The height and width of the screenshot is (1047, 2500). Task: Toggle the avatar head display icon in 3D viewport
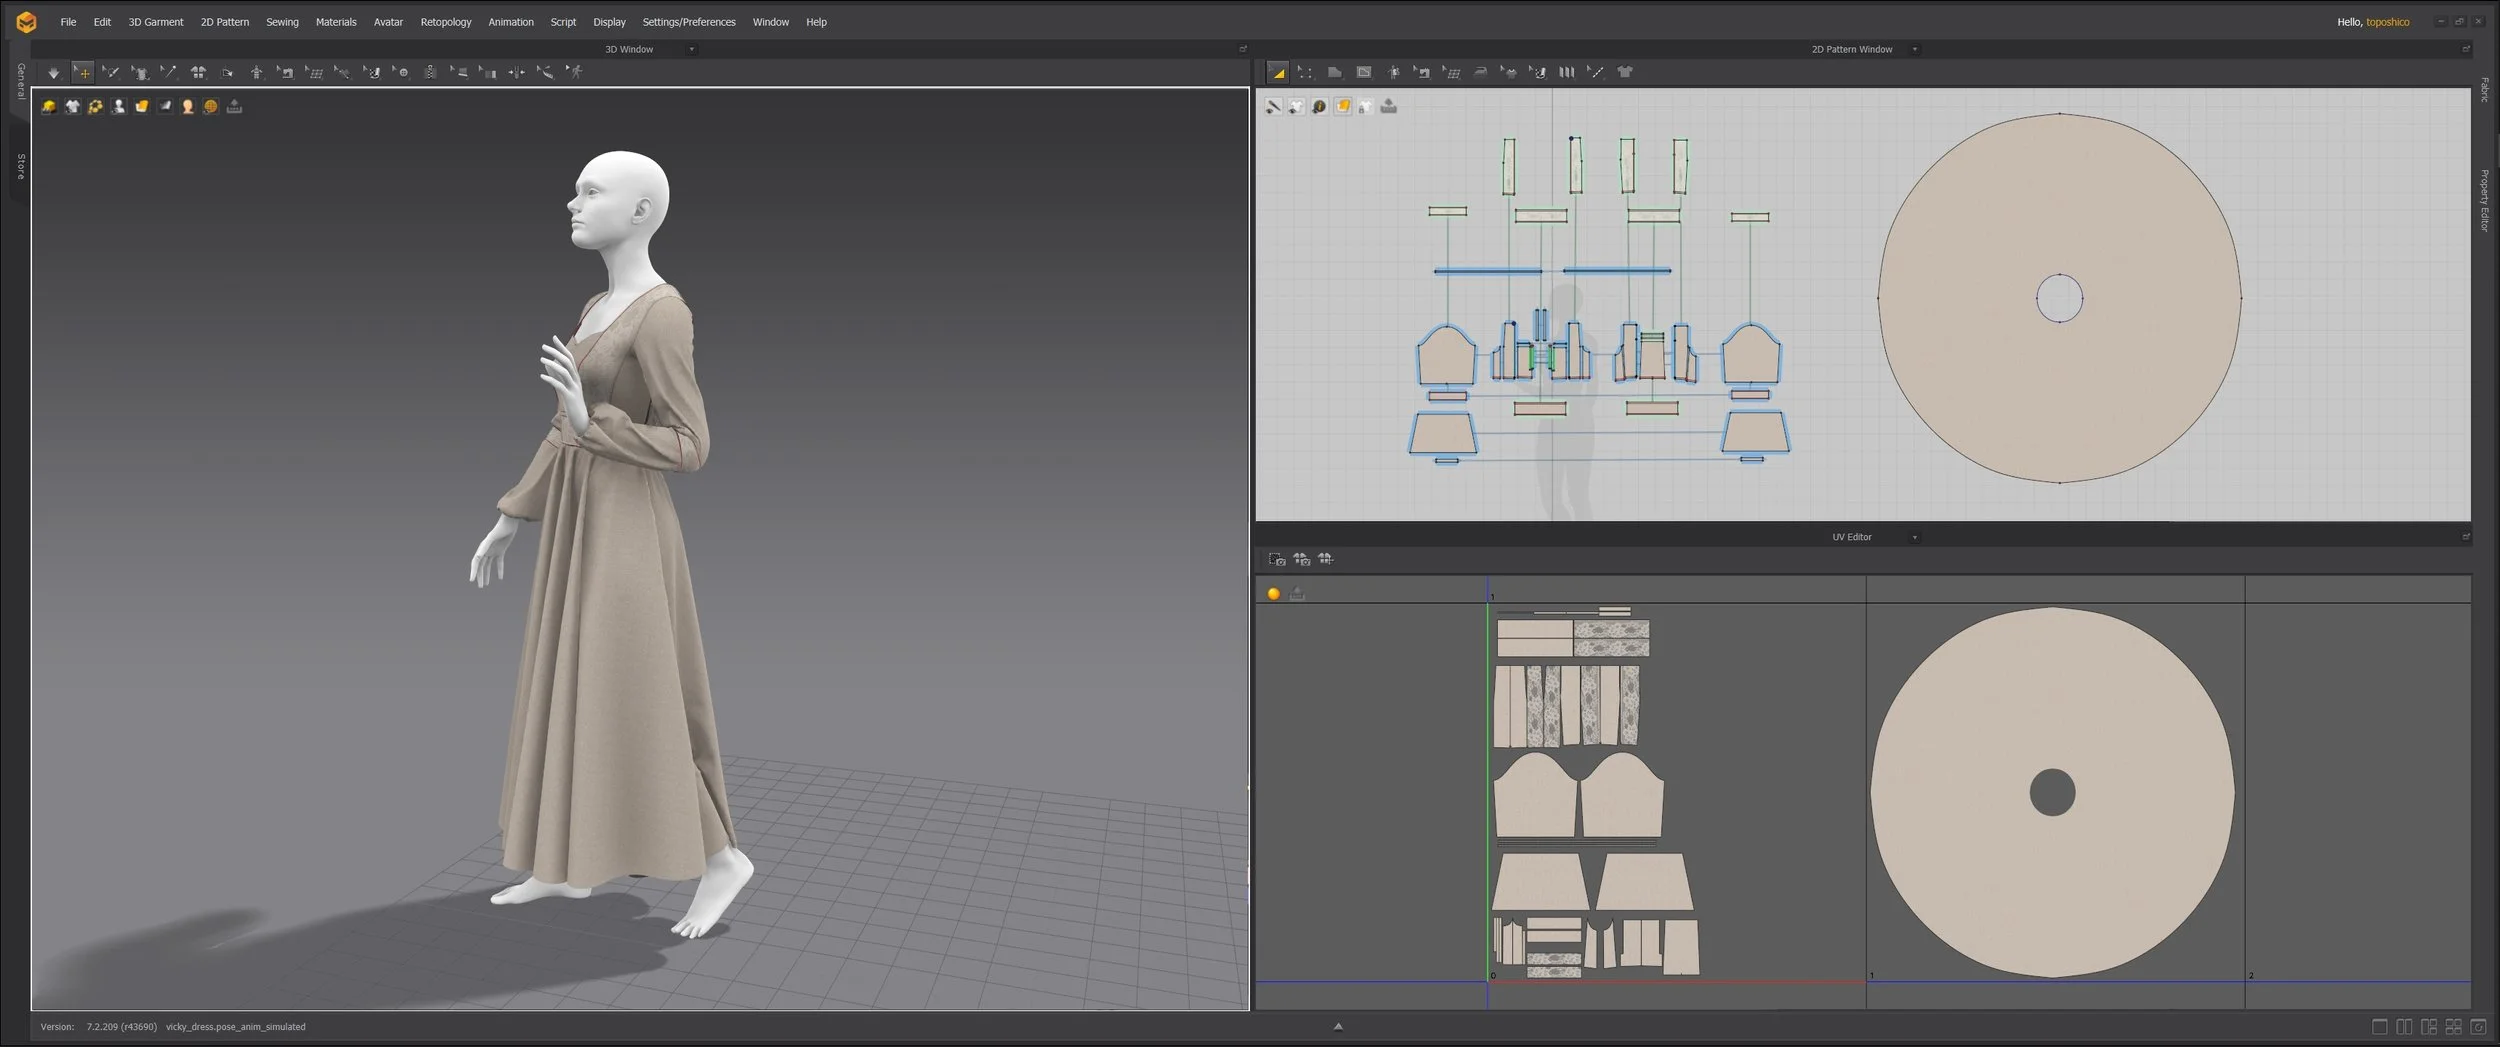coord(187,107)
